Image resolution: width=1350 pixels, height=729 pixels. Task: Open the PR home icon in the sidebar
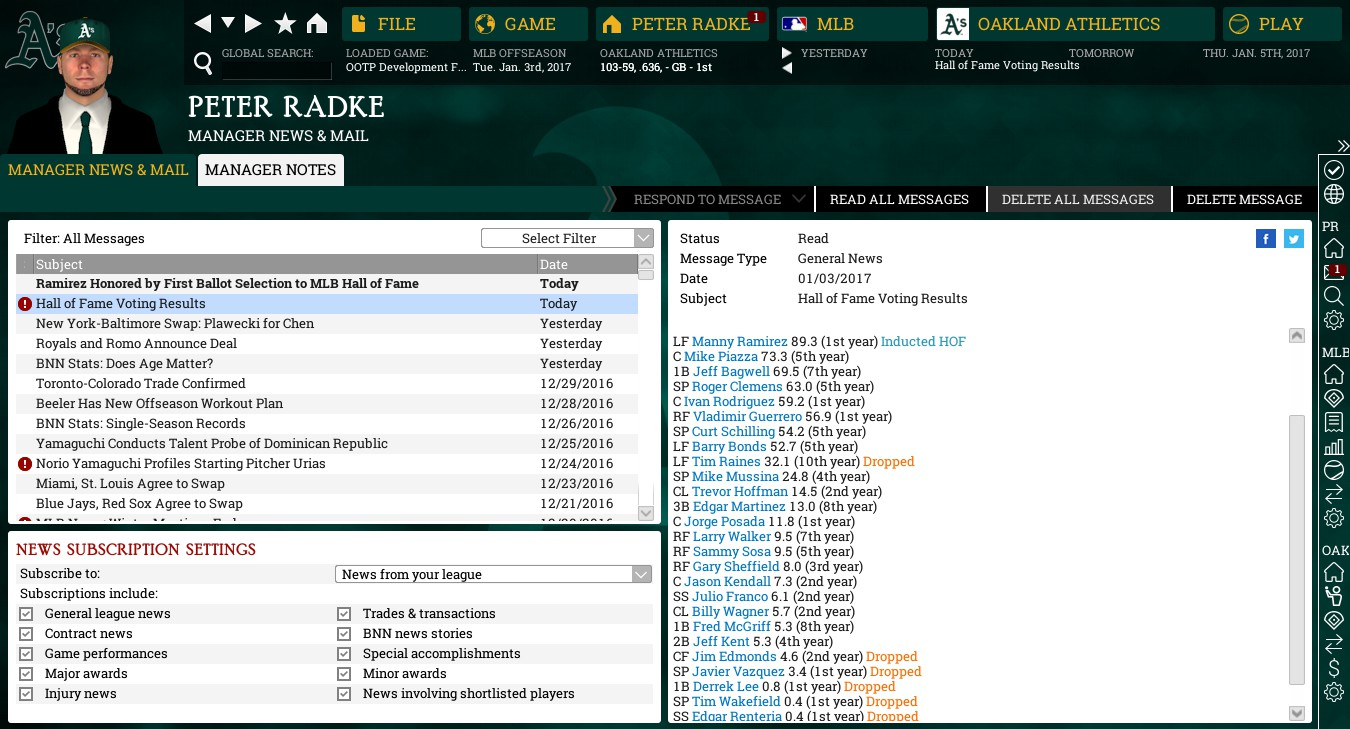[1334, 248]
